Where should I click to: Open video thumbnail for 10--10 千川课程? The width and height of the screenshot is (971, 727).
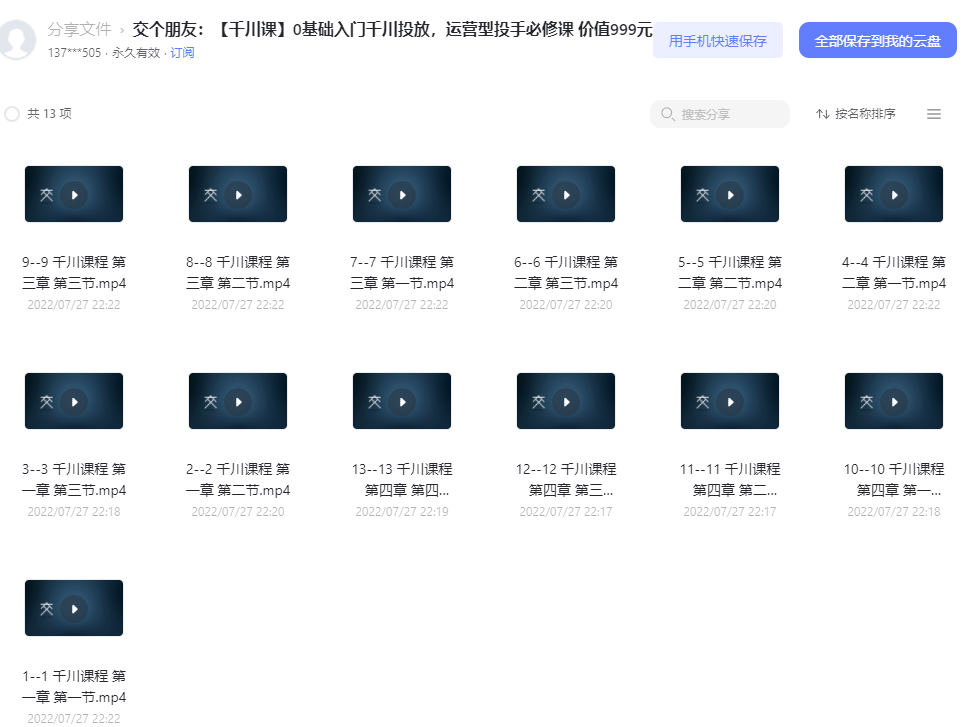point(894,401)
